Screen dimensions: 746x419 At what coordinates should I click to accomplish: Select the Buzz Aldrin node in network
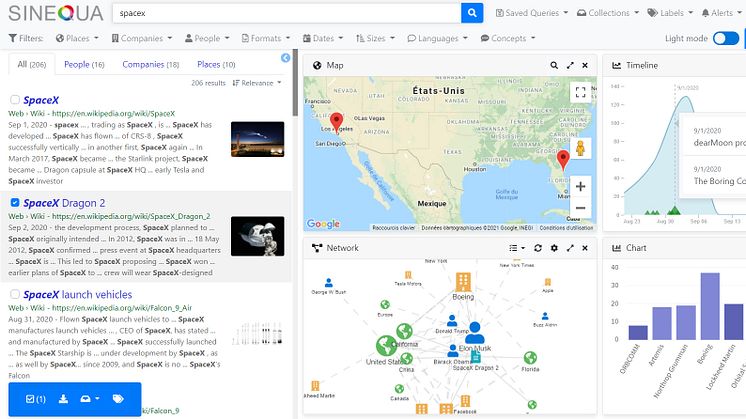coord(545,316)
